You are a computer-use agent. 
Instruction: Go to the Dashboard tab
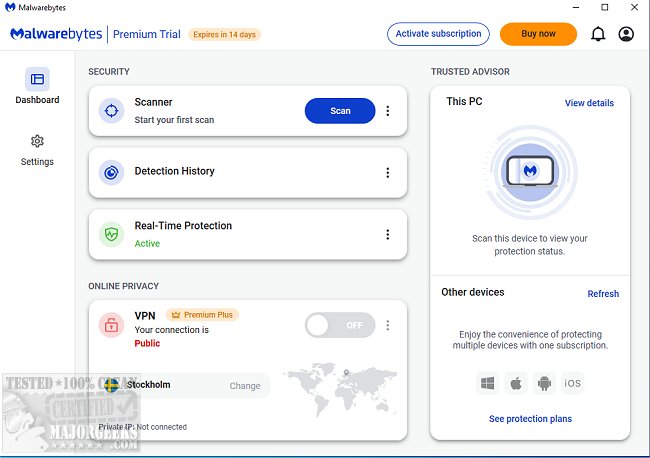click(37, 86)
